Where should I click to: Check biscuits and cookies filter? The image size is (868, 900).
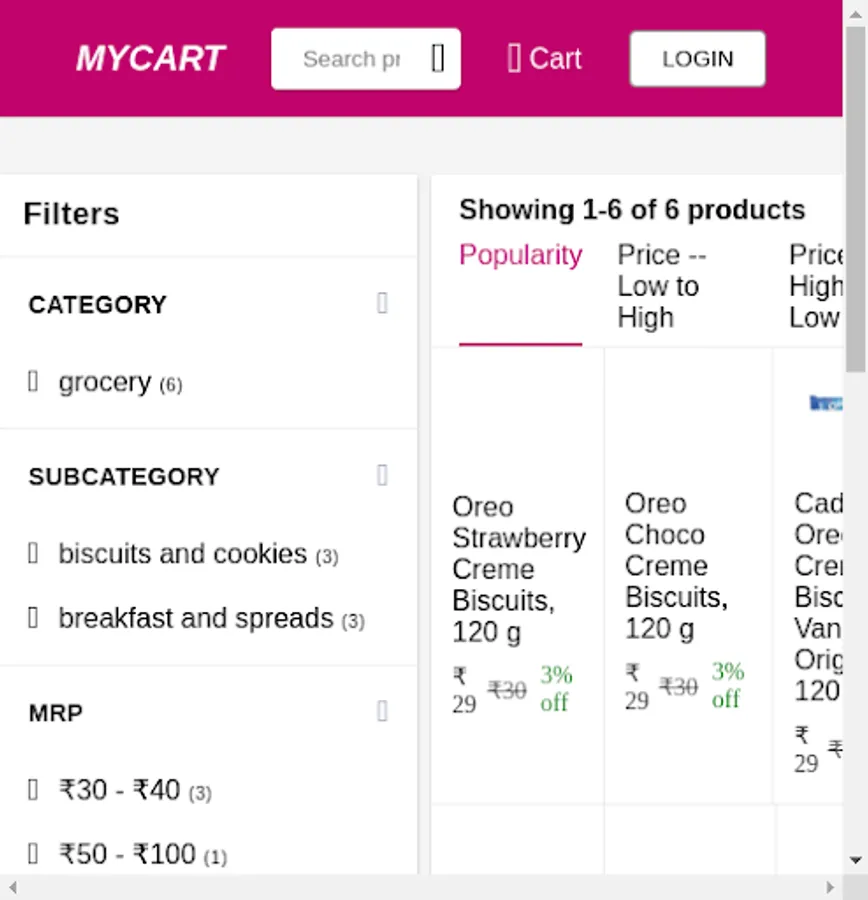click(33, 553)
